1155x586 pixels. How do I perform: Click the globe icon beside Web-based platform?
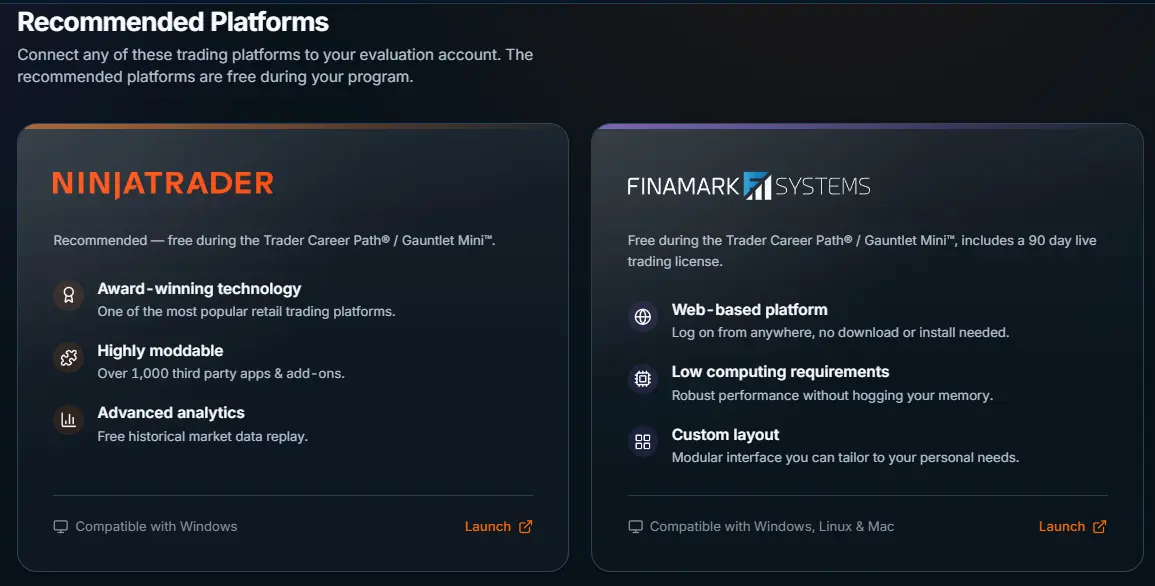click(642, 317)
